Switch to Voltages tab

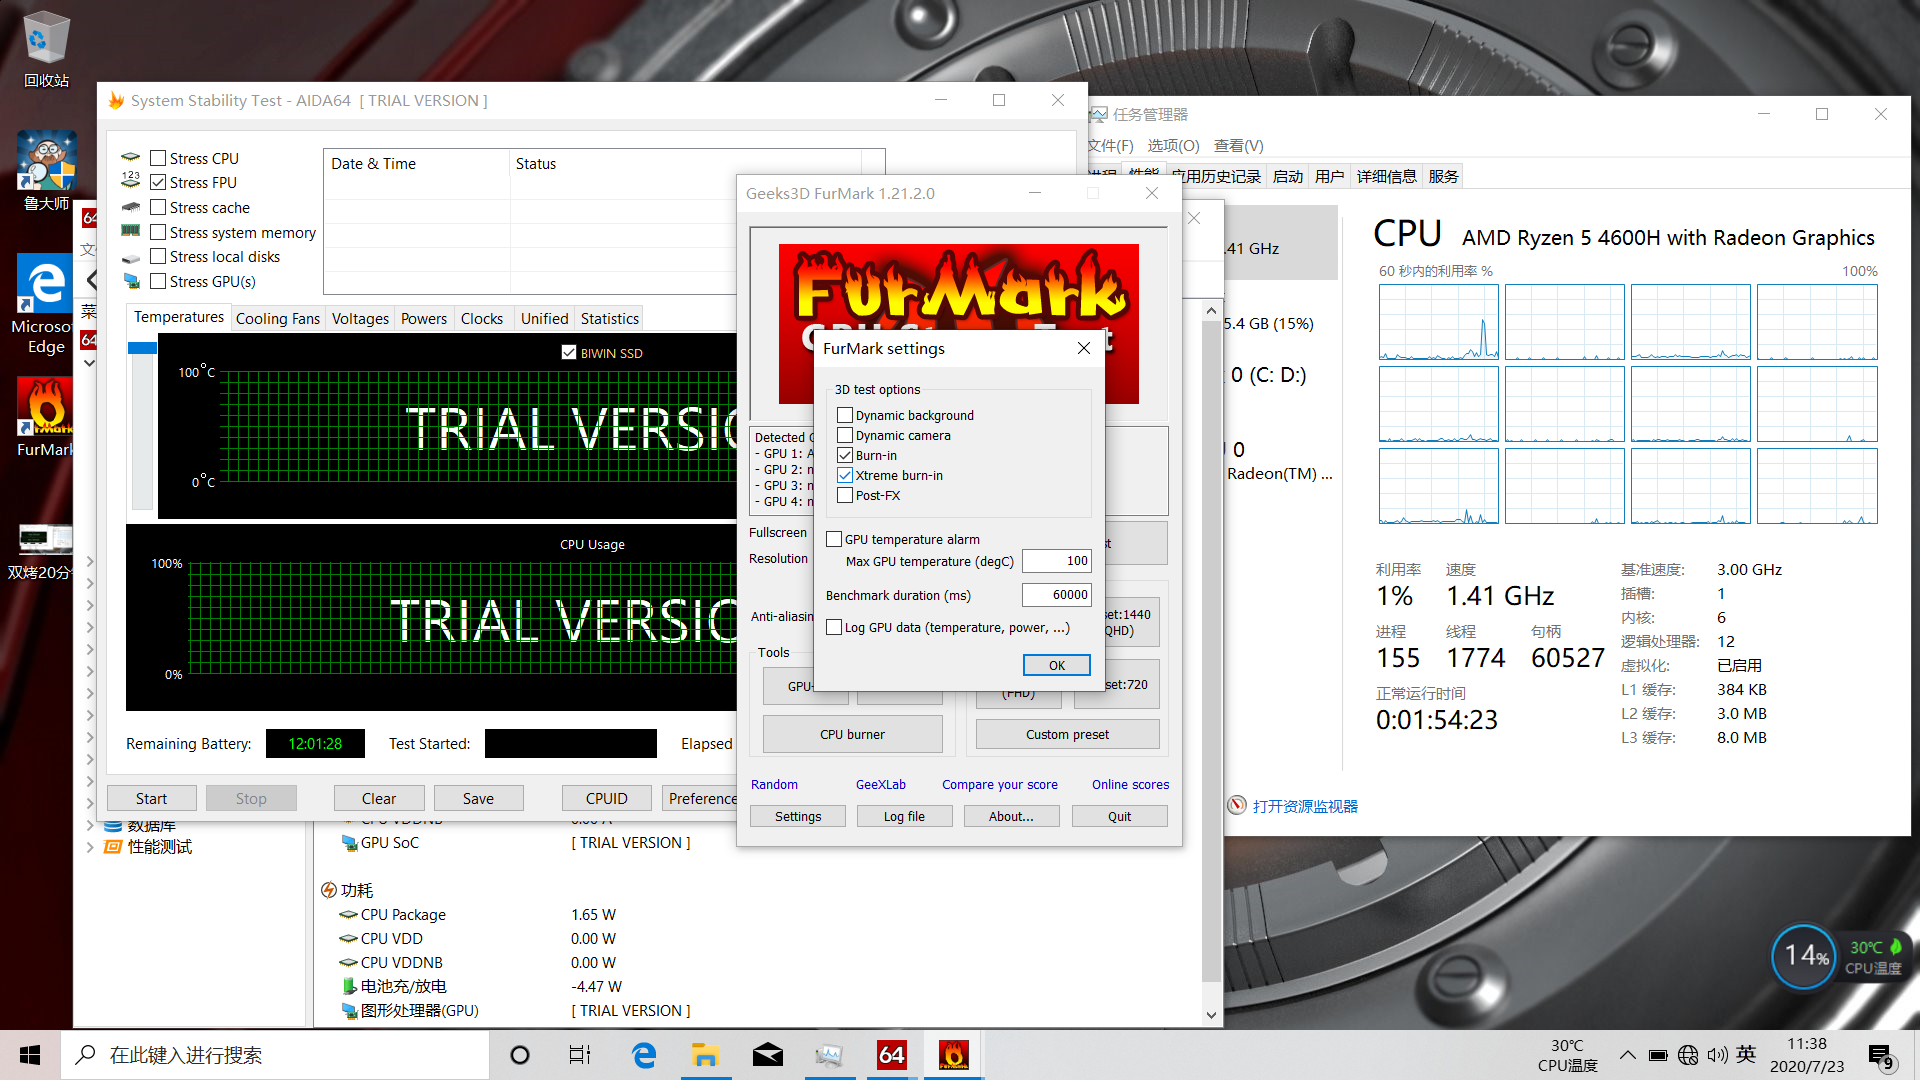360,318
